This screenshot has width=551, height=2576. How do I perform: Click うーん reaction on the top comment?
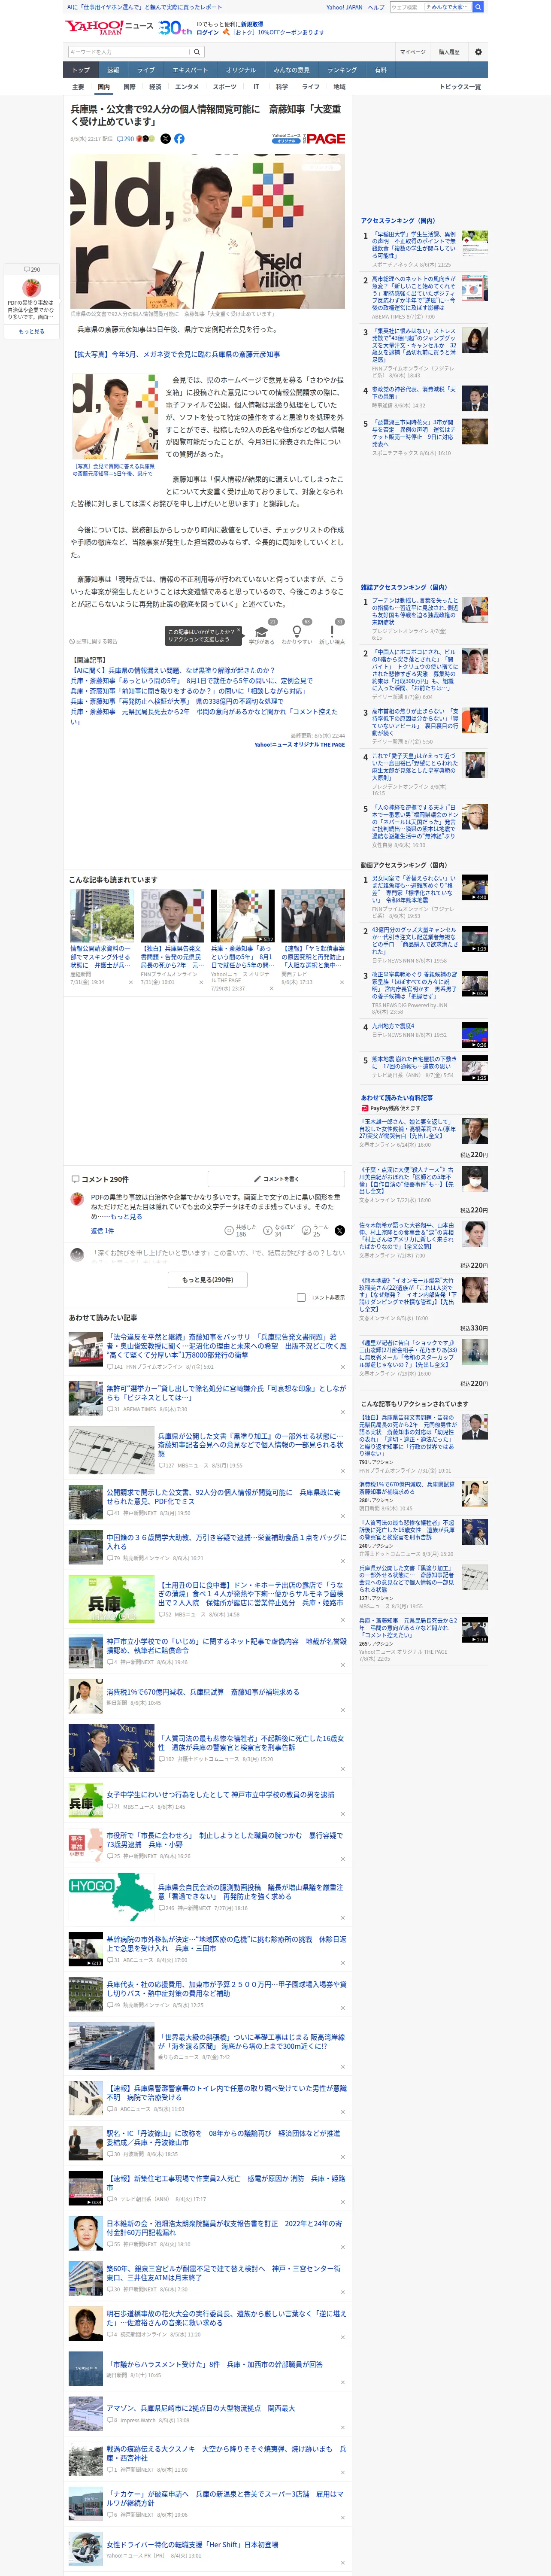click(x=315, y=1230)
